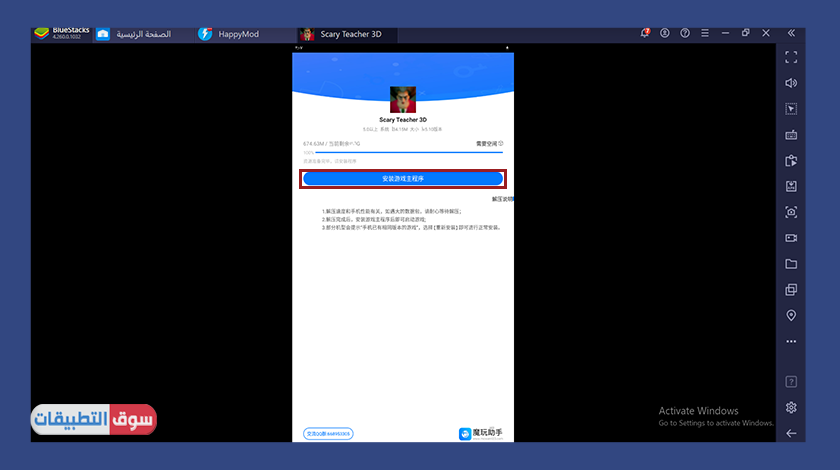
Task: Open multi-instance manager icon
Action: click(x=791, y=290)
